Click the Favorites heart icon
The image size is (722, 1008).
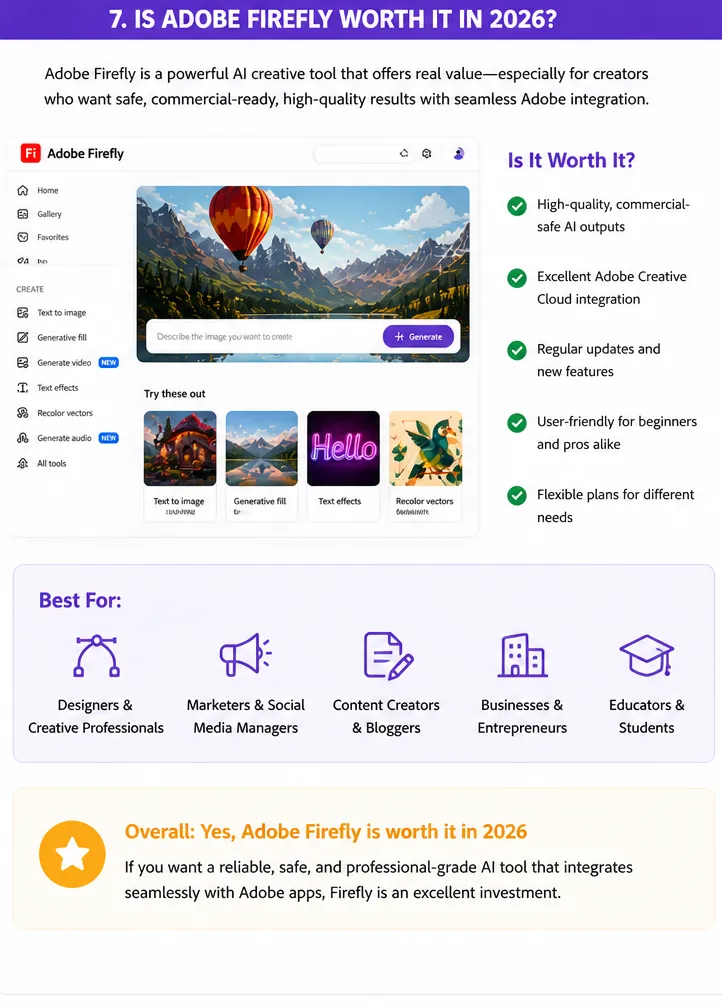23,237
